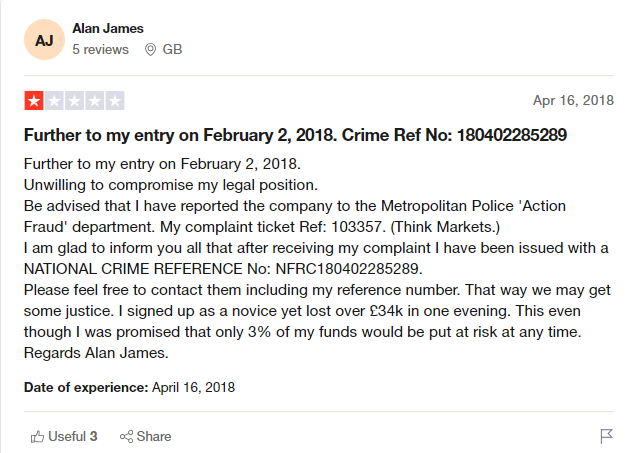Click the second grey rating star

(x=54, y=100)
